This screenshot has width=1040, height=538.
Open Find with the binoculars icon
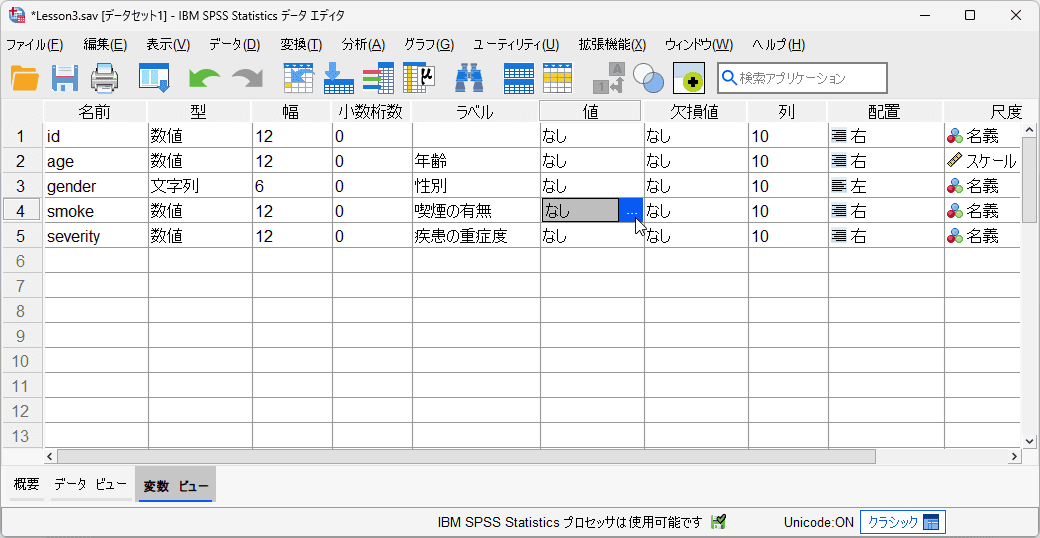coord(469,78)
